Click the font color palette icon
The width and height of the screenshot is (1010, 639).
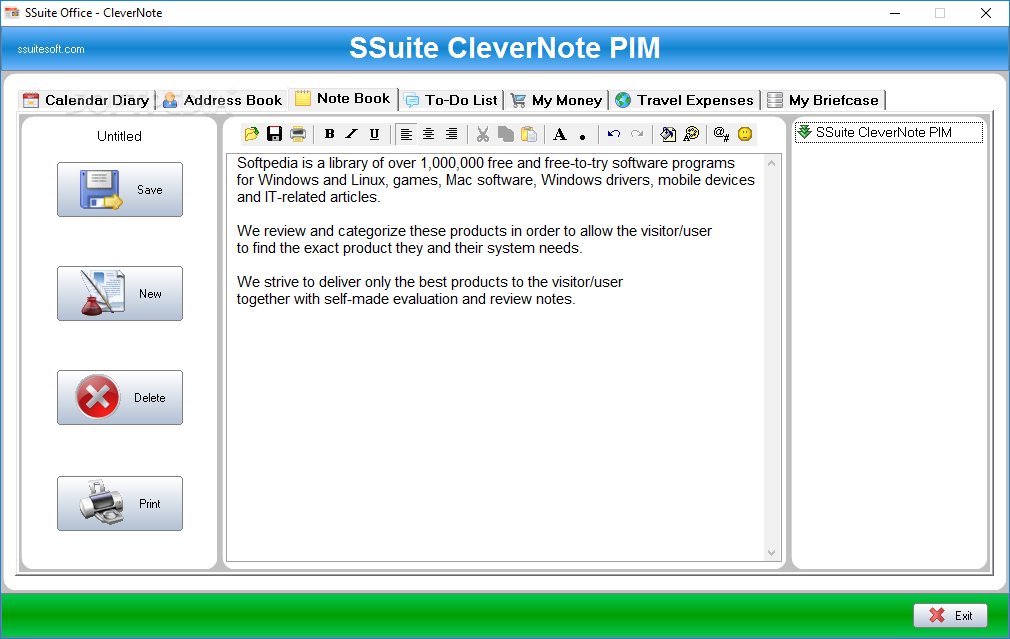pos(691,134)
